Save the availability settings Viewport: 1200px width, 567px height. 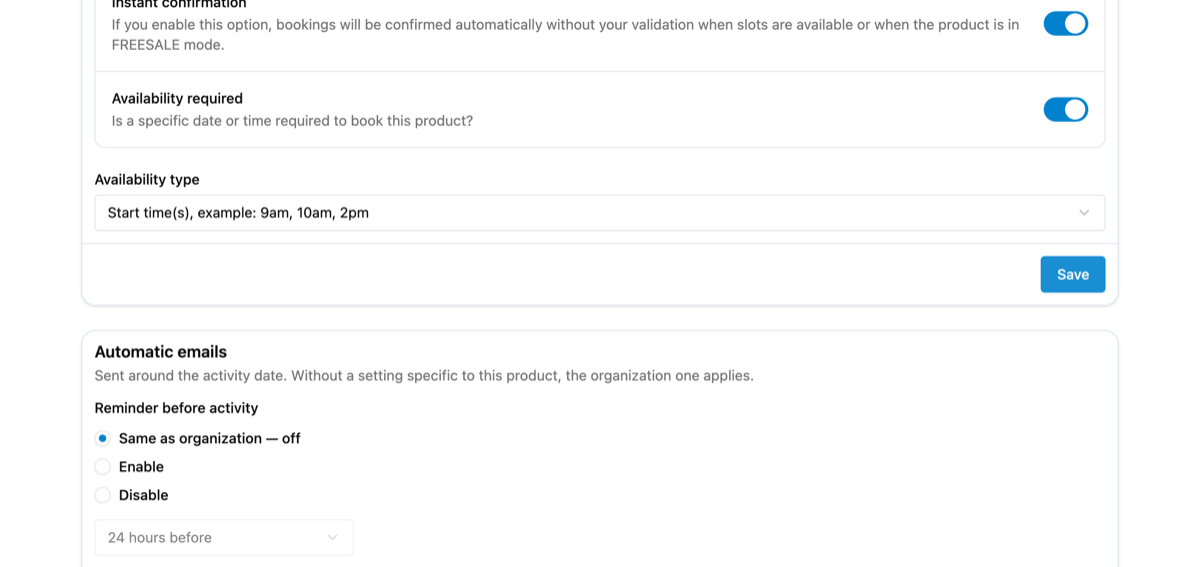(1072, 274)
